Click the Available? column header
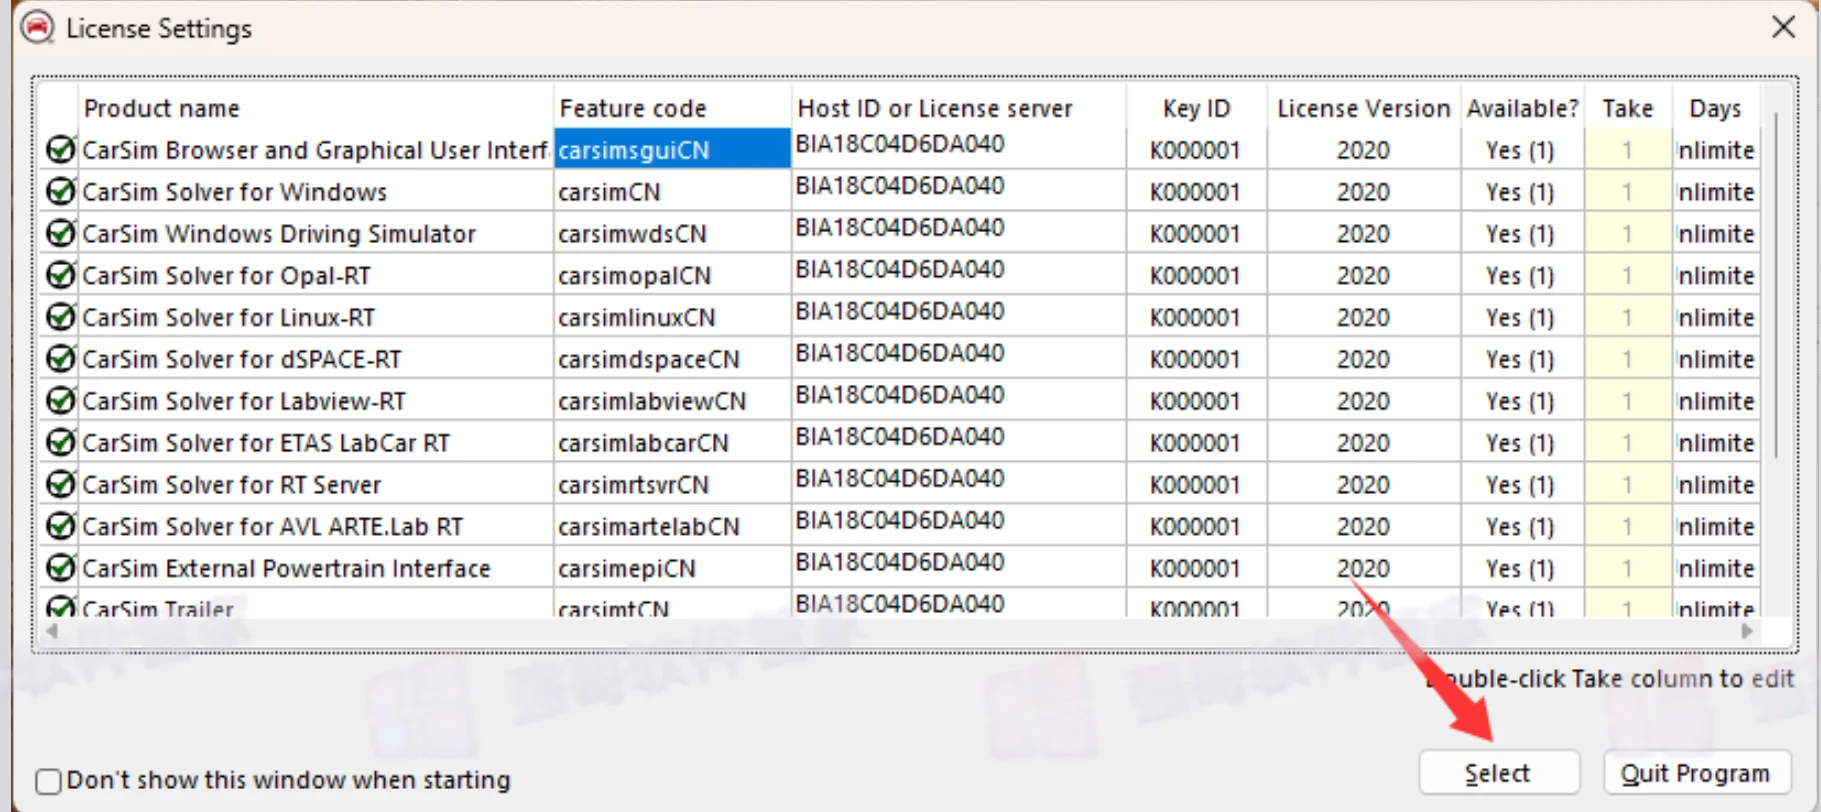Image resolution: width=1821 pixels, height=812 pixels. tap(1522, 108)
